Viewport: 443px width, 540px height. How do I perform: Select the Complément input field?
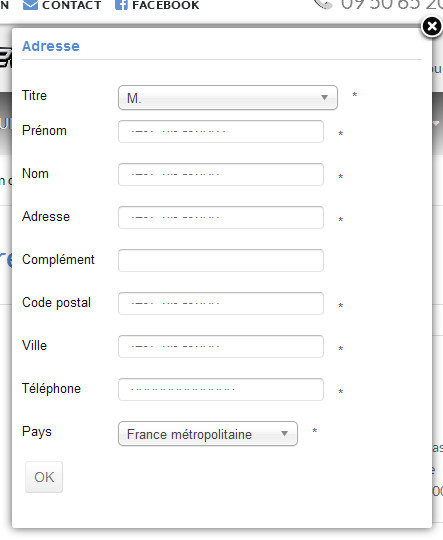point(221,260)
